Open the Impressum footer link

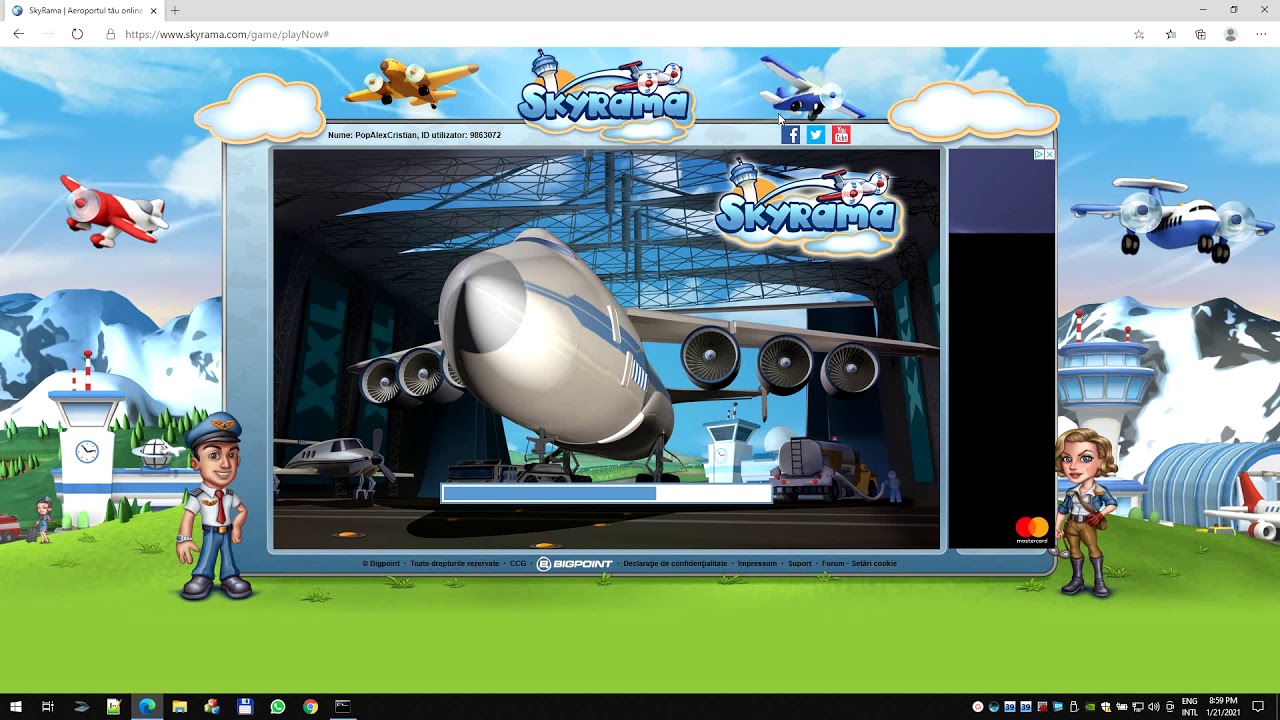coord(757,564)
